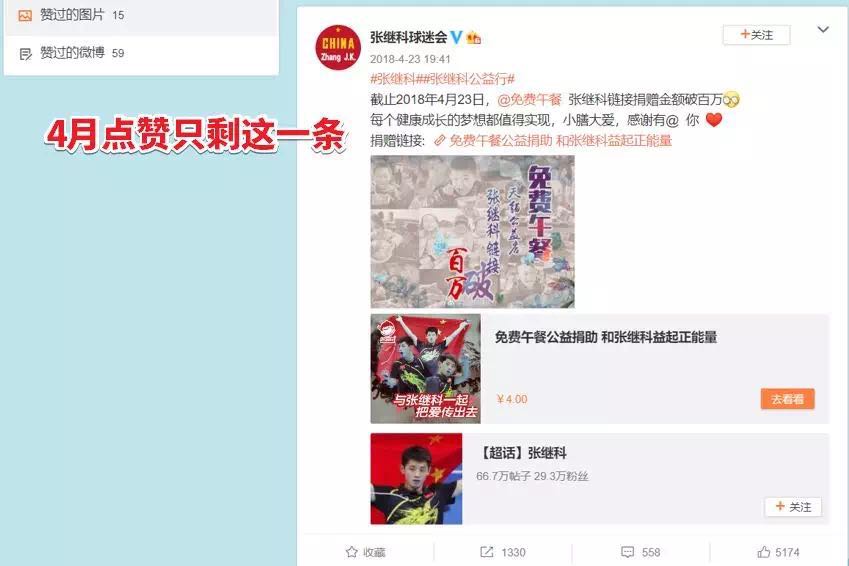Open the liked pictures icon 赞过的图片
Screen dimensions: 849x566
pyautogui.click(x=25, y=15)
